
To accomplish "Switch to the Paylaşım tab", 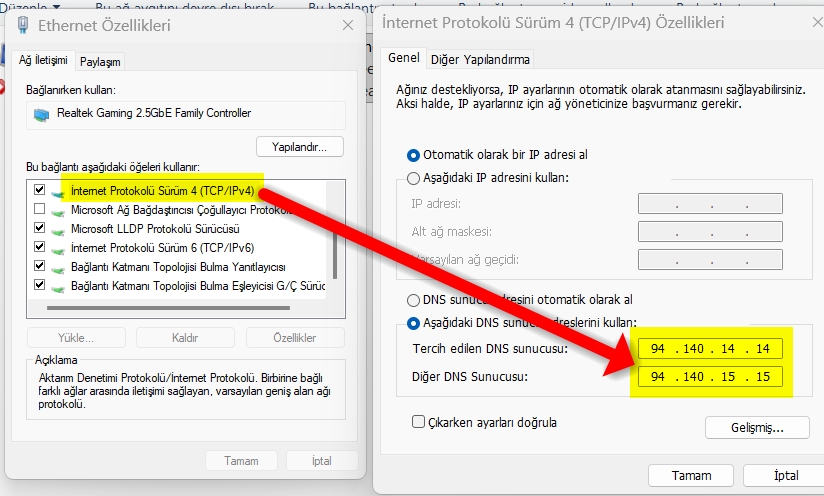I will tap(100, 62).
